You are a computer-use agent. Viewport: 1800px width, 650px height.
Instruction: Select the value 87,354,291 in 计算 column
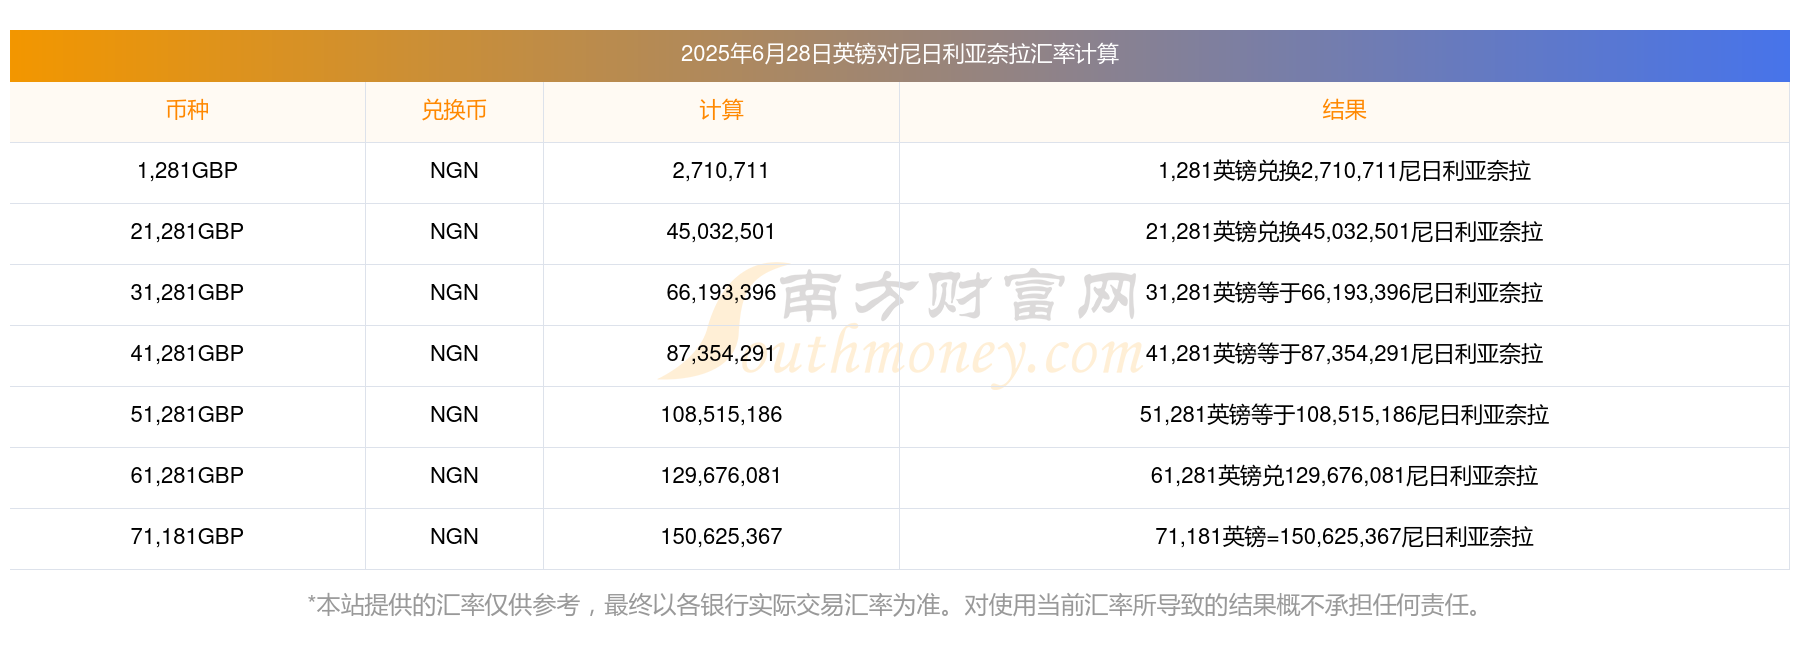pyautogui.click(x=721, y=354)
